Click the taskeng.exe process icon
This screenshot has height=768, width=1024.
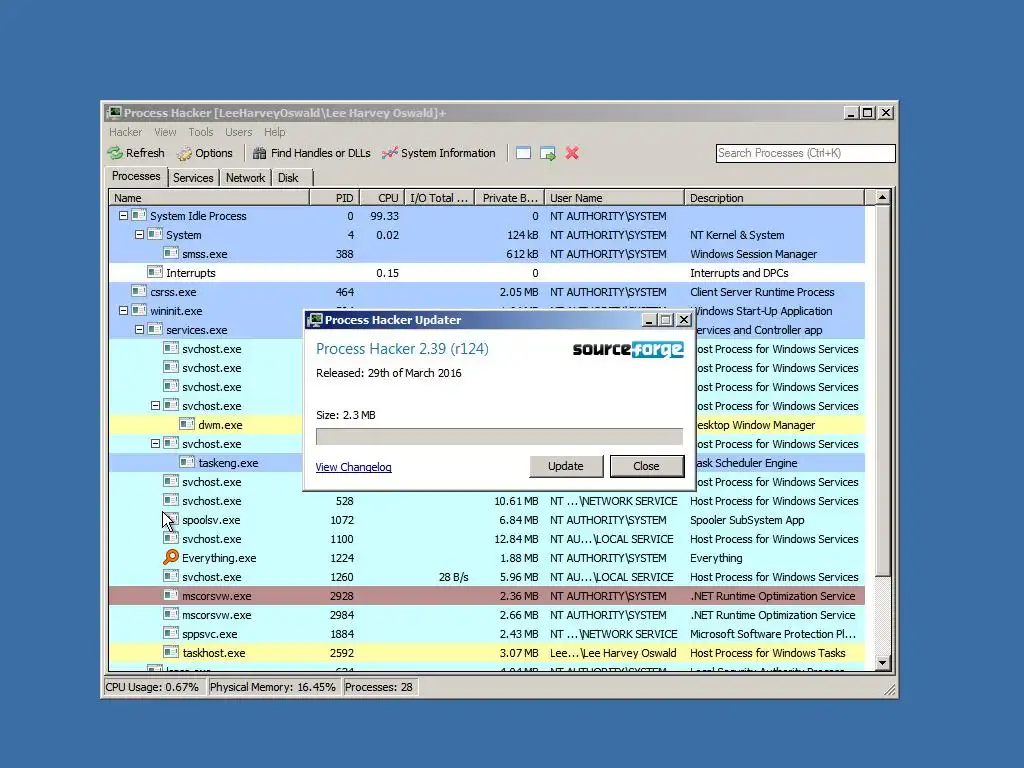(x=187, y=462)
